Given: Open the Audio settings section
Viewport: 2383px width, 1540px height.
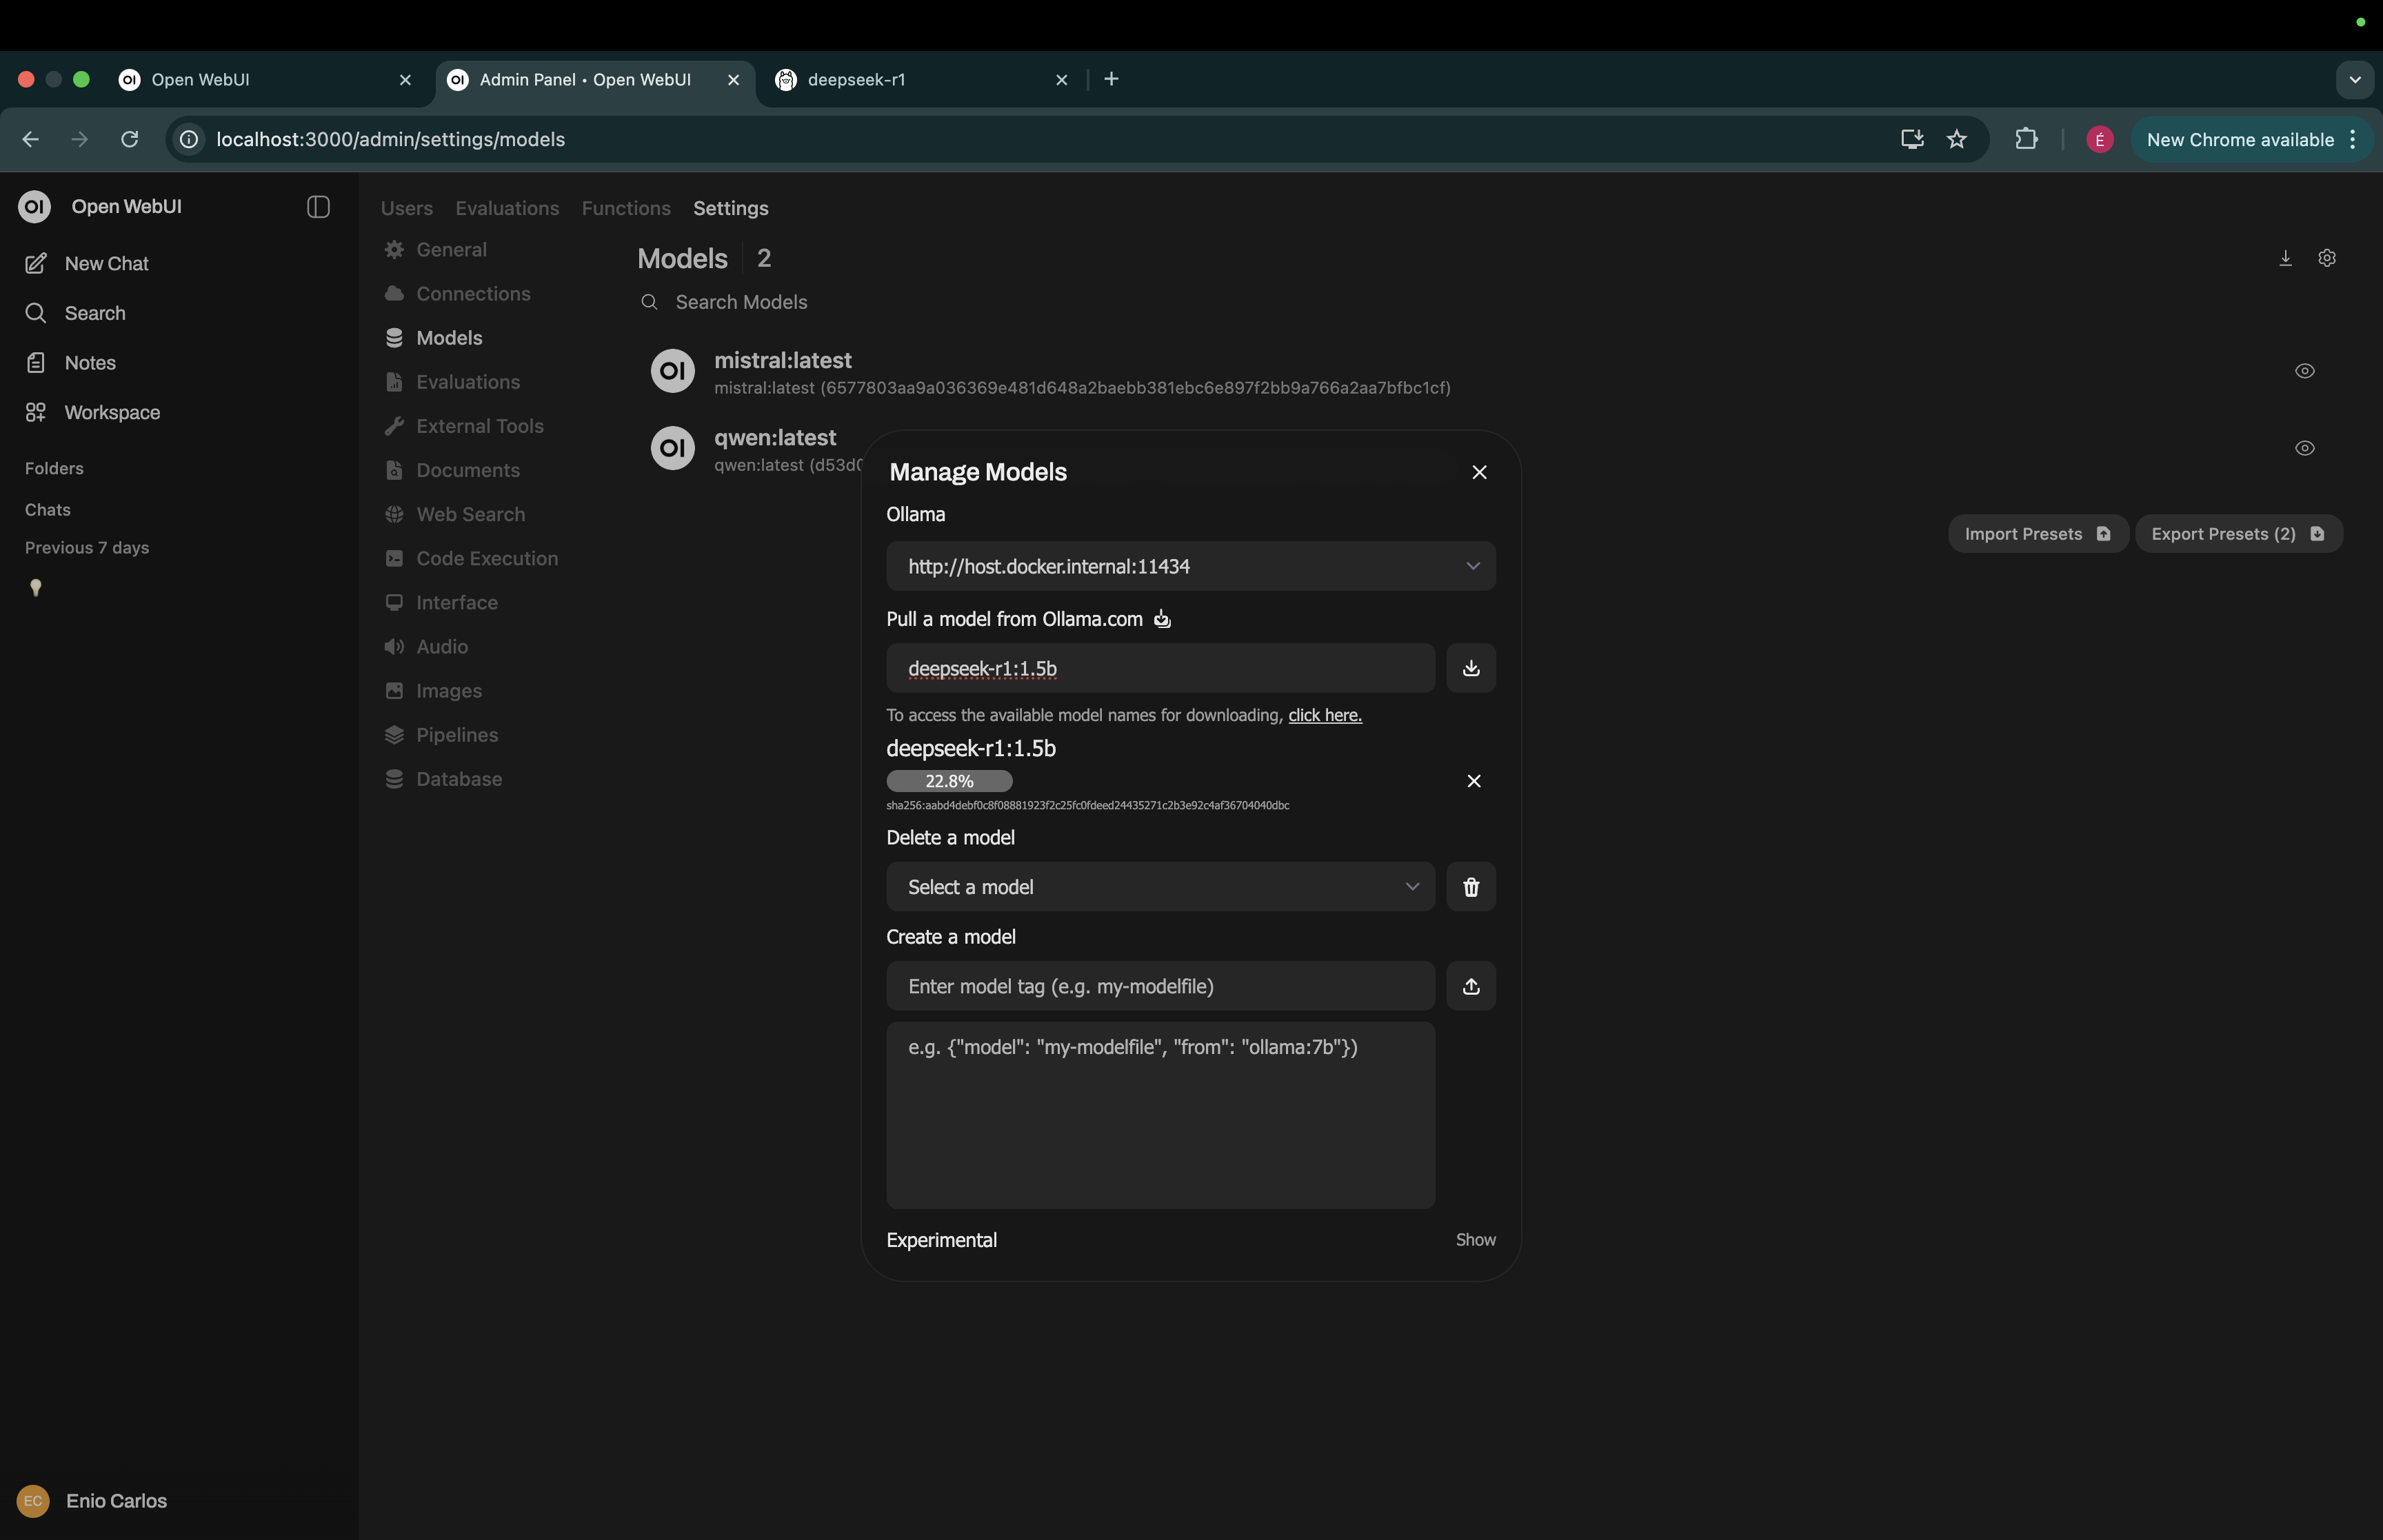Looking at the screenshot, I should pos(426,647).
